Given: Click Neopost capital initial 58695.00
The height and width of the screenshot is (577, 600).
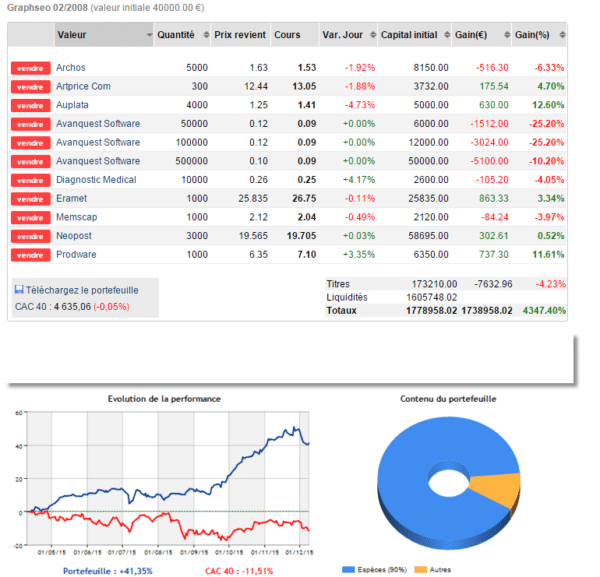Looking at the screenshot, I should point(428,236).
